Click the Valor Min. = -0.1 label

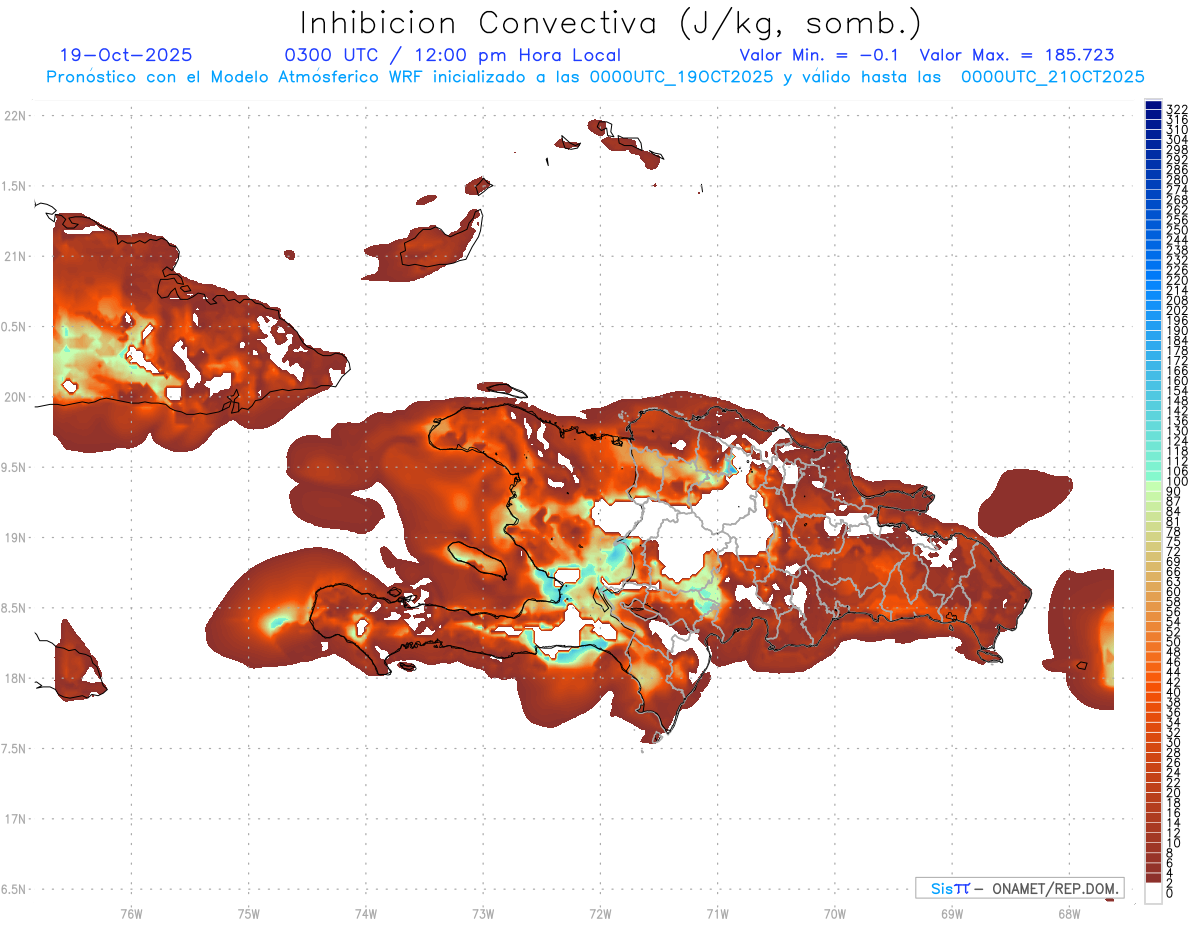820,56
